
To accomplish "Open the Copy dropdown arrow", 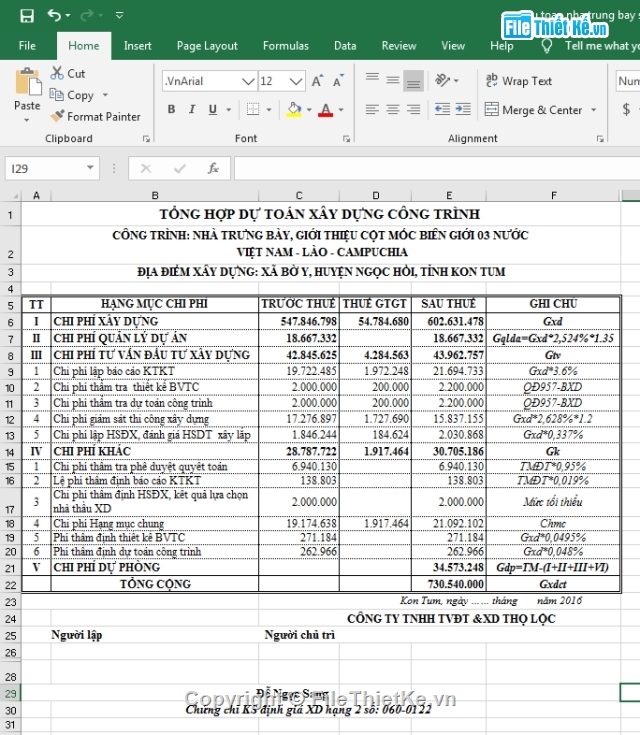I will point(105,95).
